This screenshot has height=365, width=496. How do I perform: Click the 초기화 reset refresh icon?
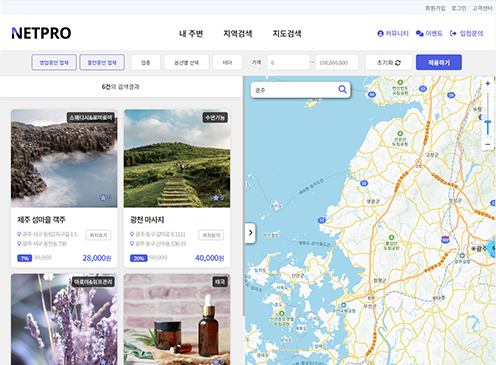point(398,63)
